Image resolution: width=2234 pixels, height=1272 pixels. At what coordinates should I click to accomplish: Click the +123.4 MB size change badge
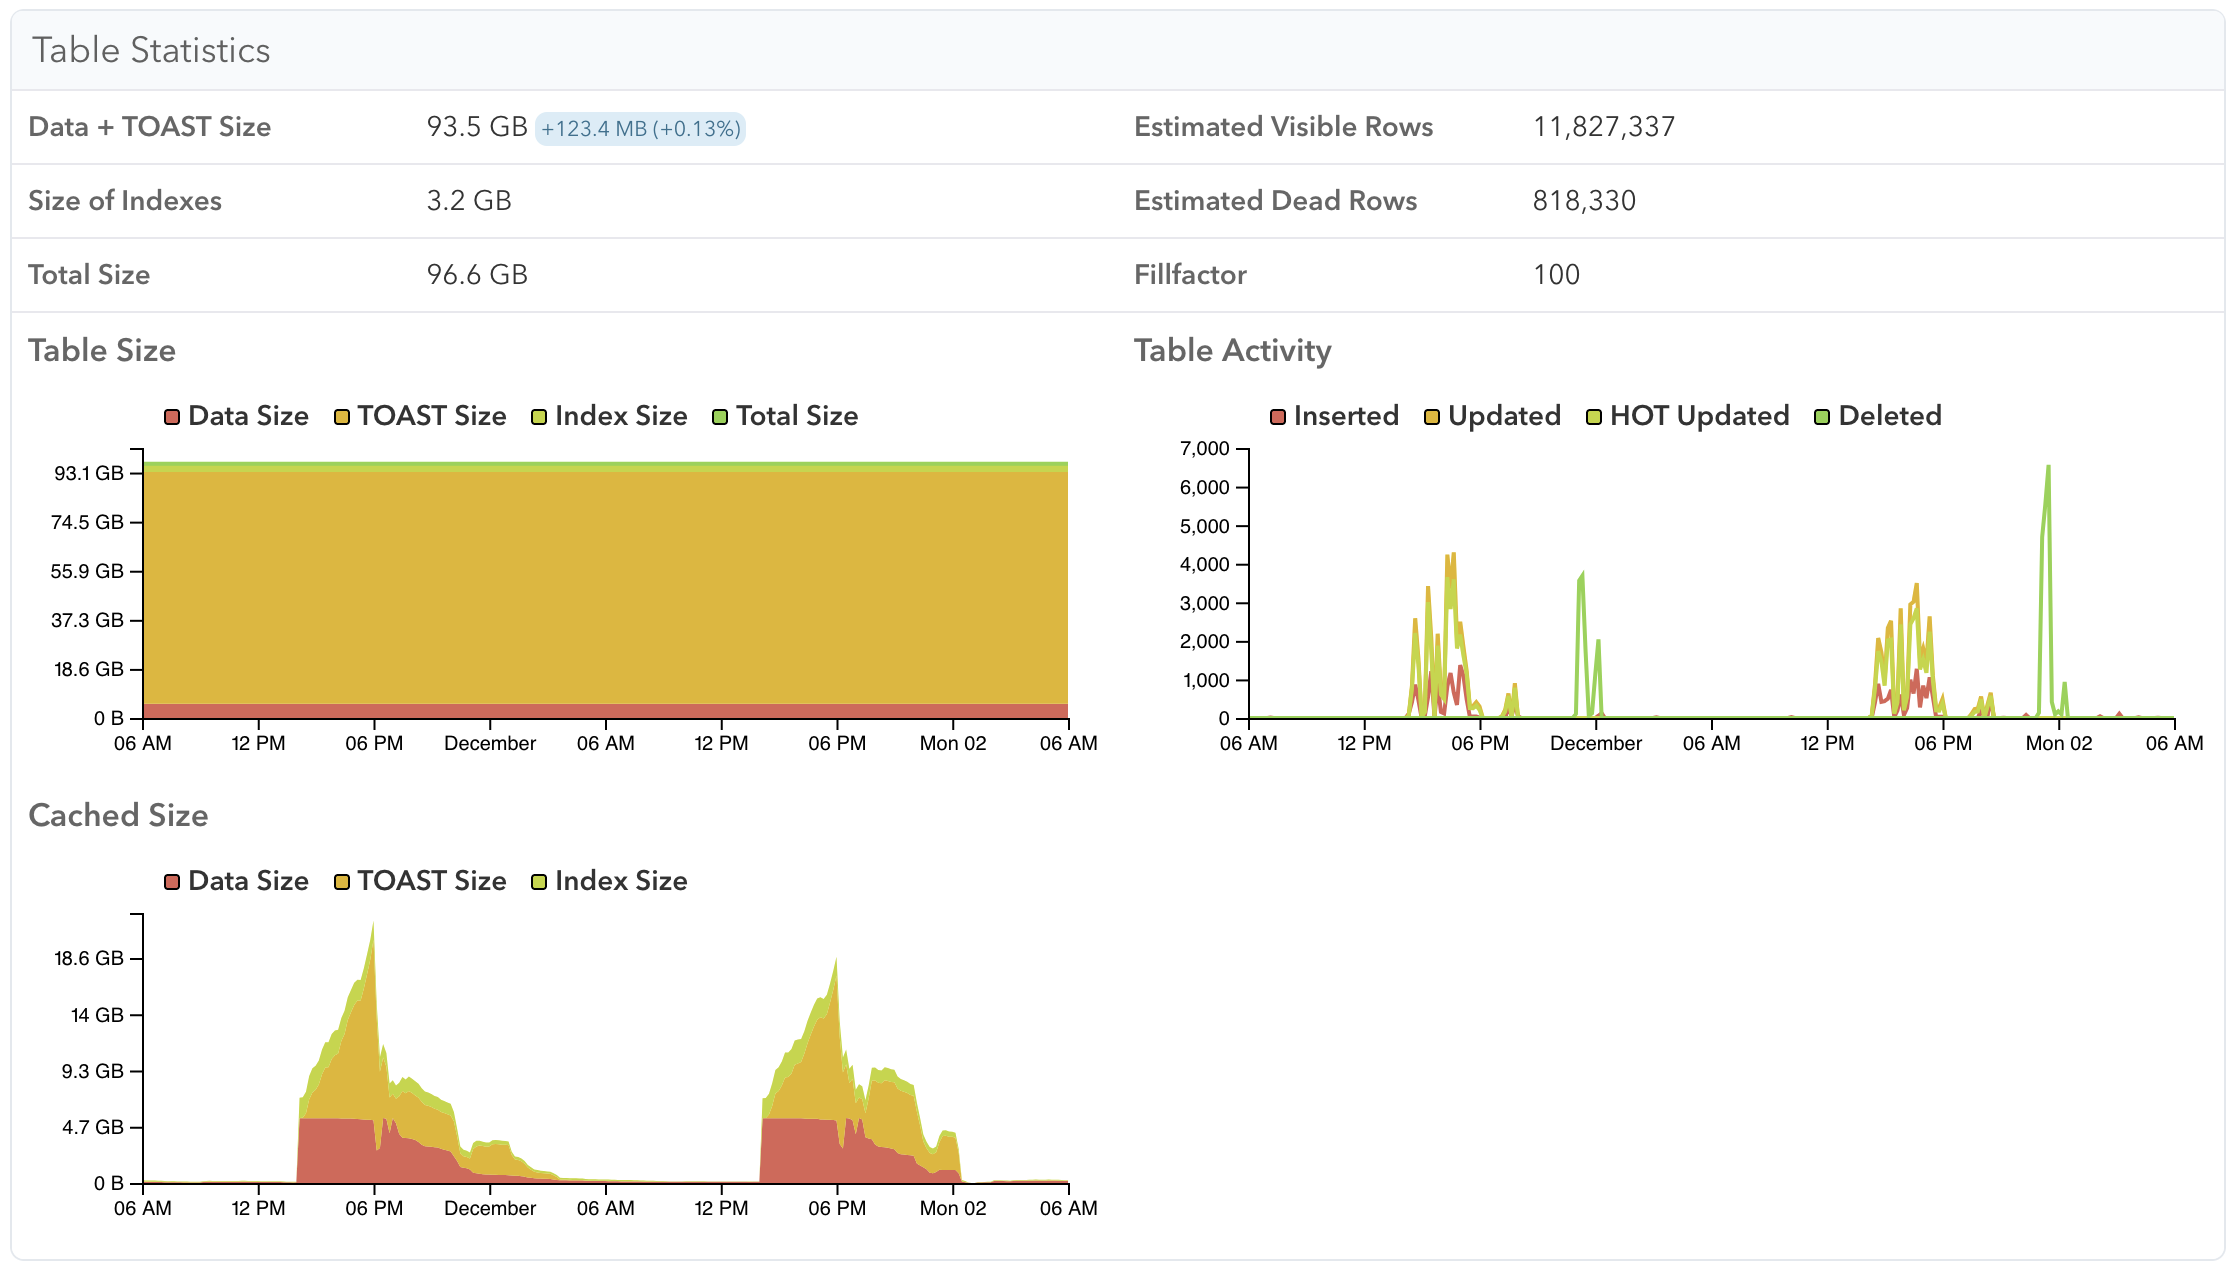pos(640,129)
